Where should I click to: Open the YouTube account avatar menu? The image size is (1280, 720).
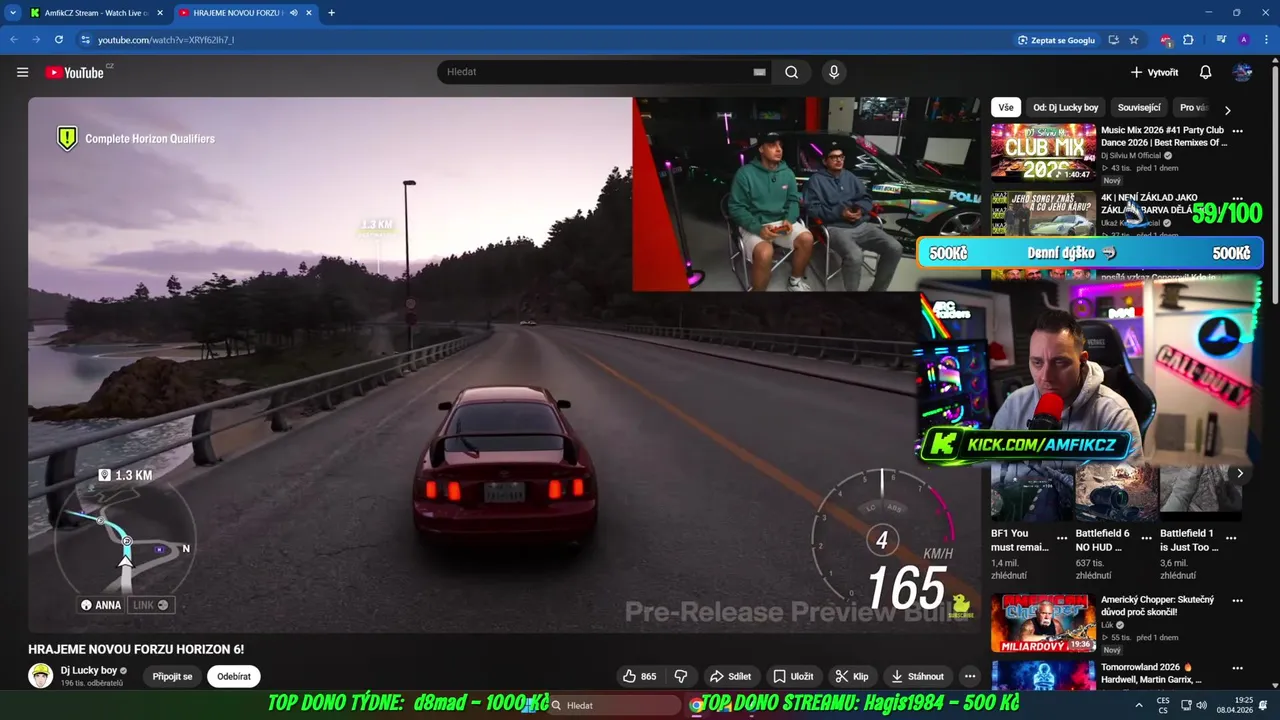coord(1242,72)
